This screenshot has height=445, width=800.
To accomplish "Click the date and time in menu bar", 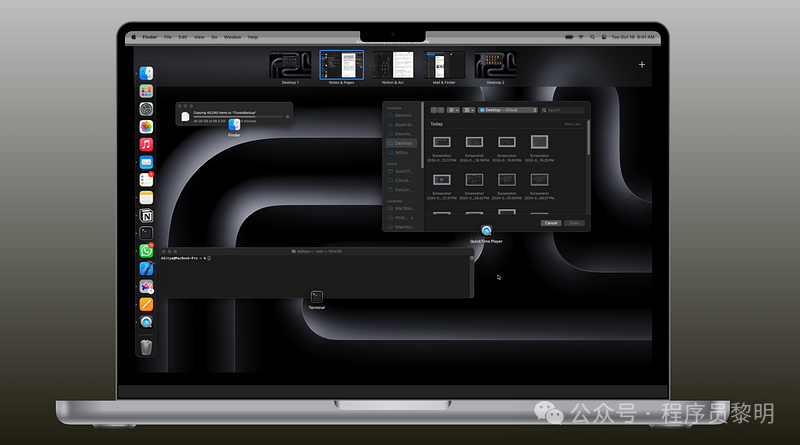I will (x=633, y=37).
